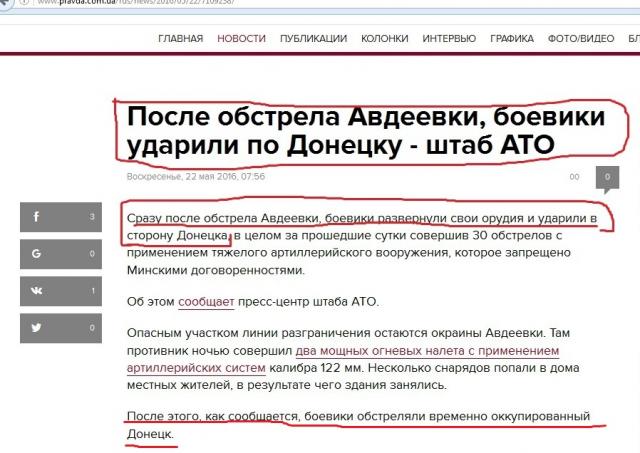Click the browser address bar URL
640x453 pixels.
(136, 2)
